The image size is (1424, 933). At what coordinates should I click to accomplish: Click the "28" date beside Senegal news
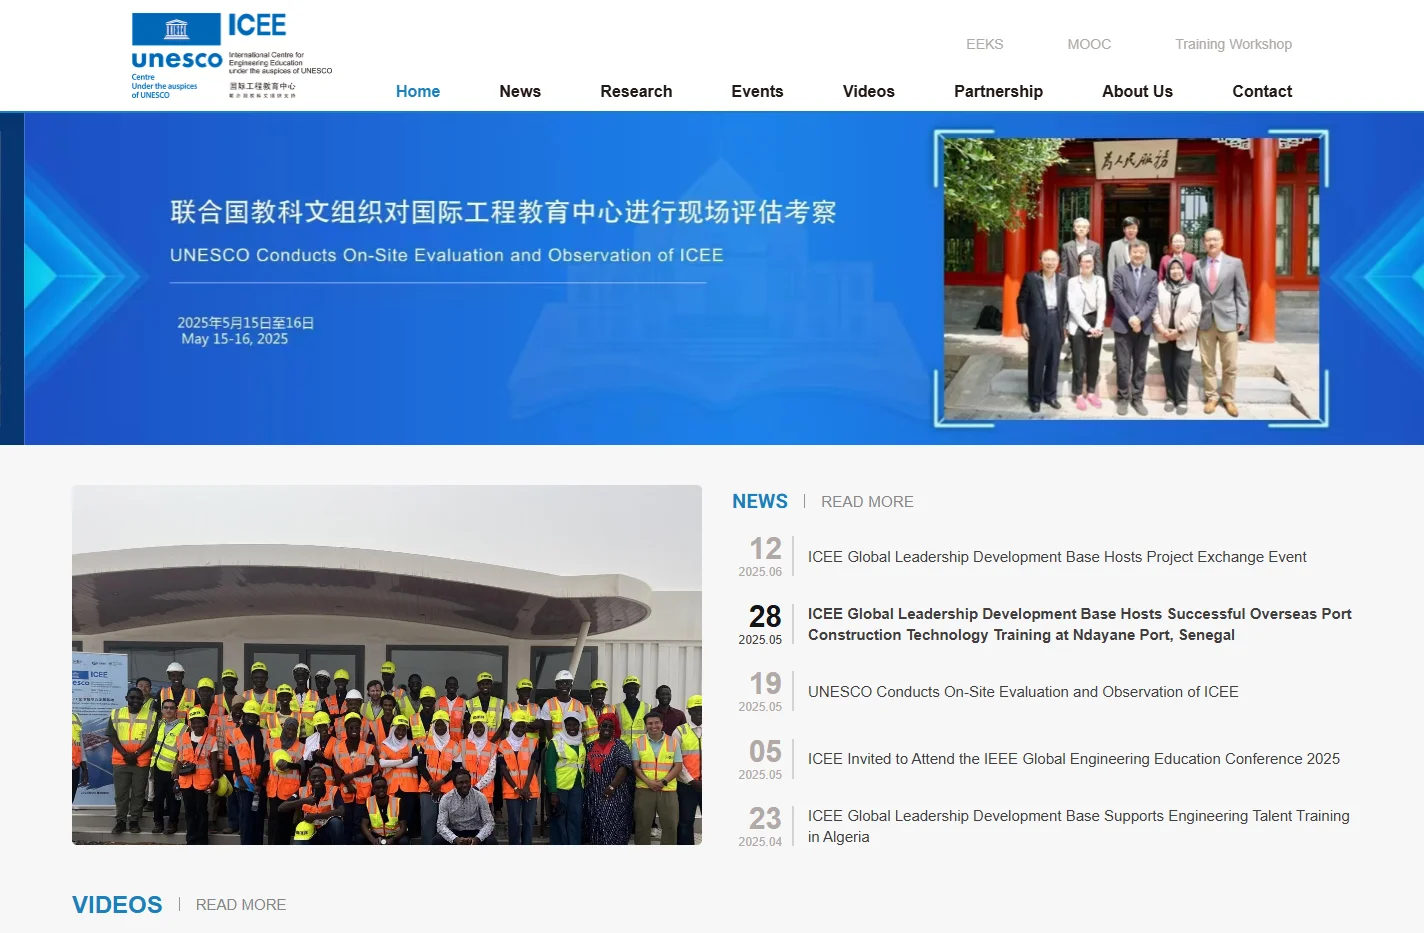click(x=766, y=616)
